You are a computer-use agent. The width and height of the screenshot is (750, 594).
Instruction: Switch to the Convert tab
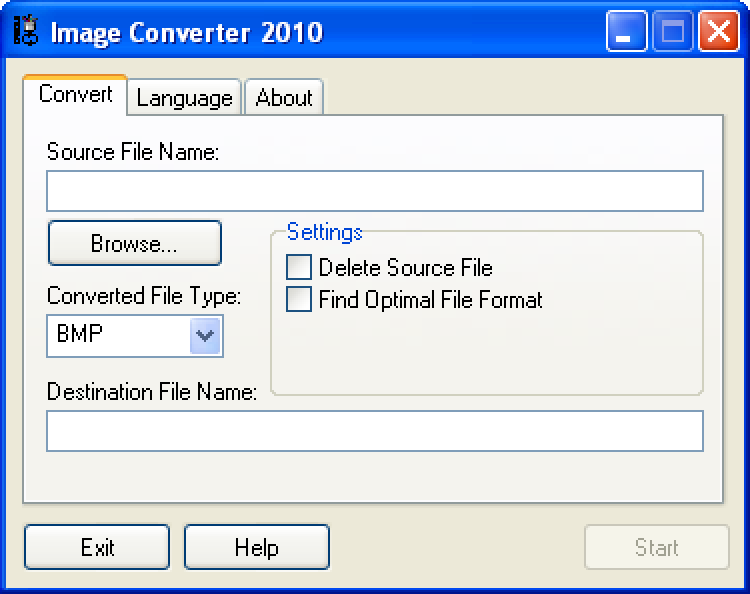pyautogui.click(x=75, y=95)
